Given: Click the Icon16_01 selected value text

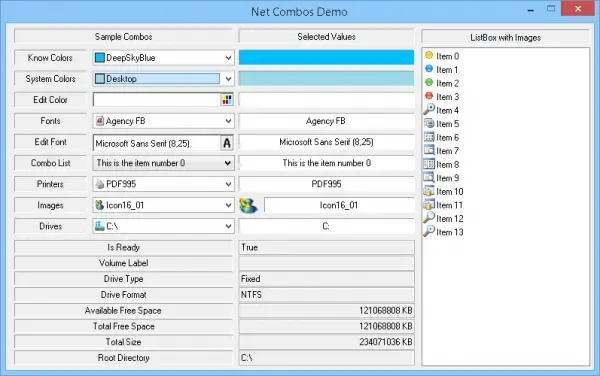Looking at the screenshot, I should pyautogui.click(x=339, y=205).
